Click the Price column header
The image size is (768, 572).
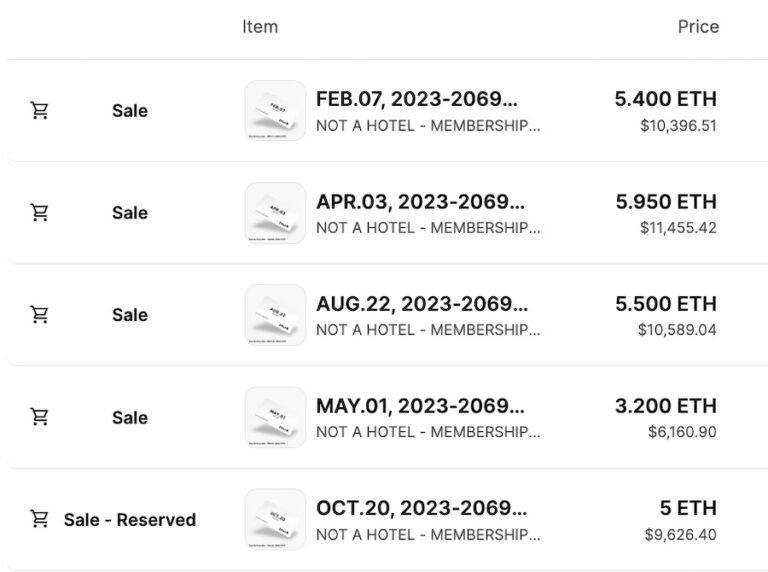698,26
